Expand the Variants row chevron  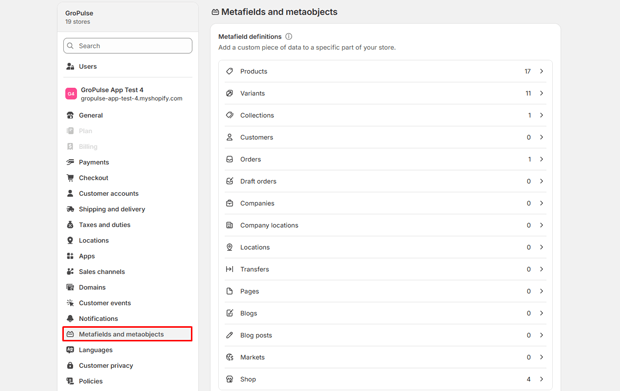pos(541,93)
